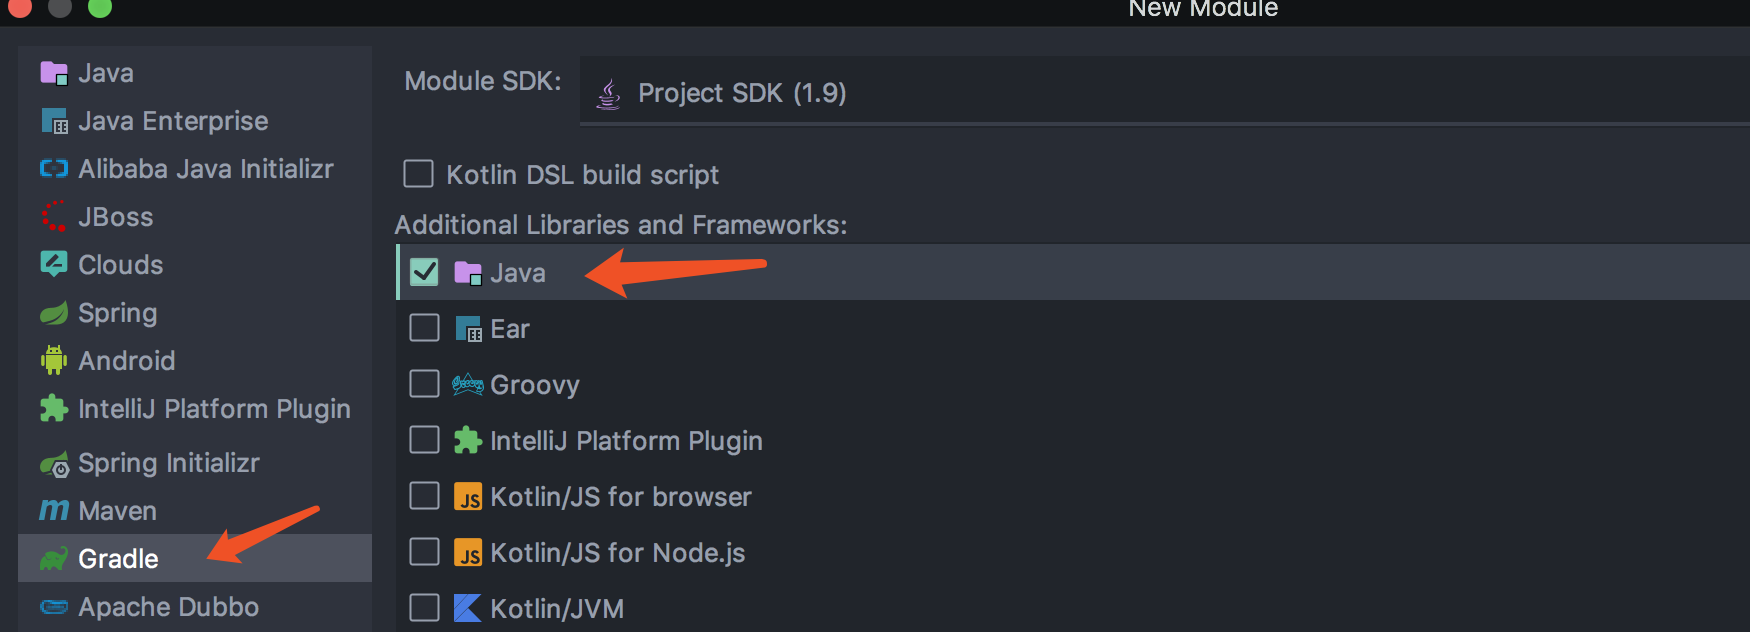This screenshot has height=632, width=1750.
Task: Tick the Kotlin/JS for browser checkbox
Action: (x=424, y=496)
